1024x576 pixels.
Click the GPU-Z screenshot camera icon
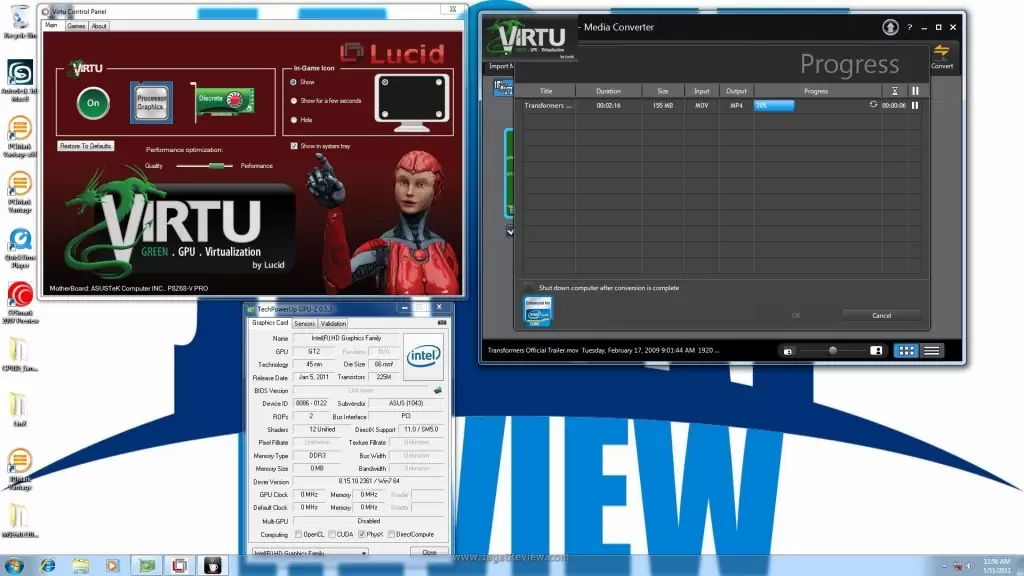coord(442,323)
